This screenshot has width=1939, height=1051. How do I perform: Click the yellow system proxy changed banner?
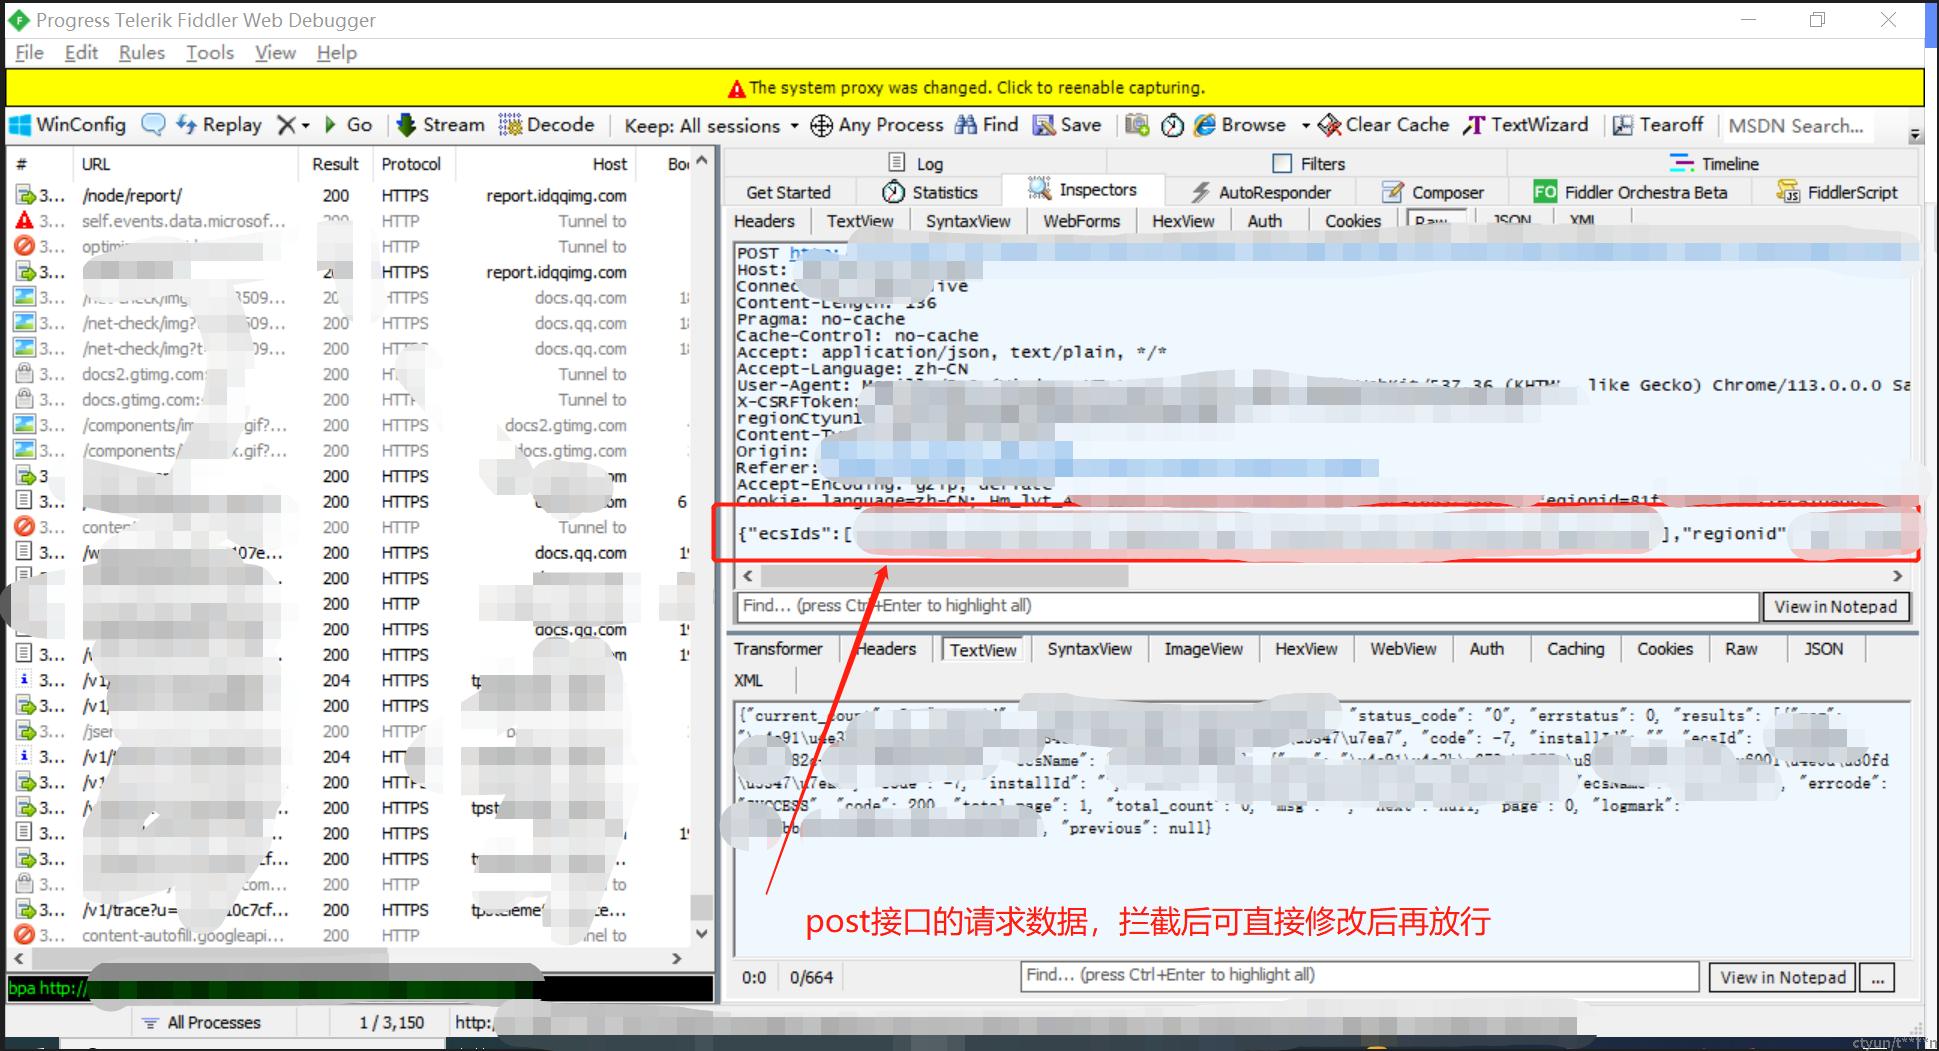[965, 88]
